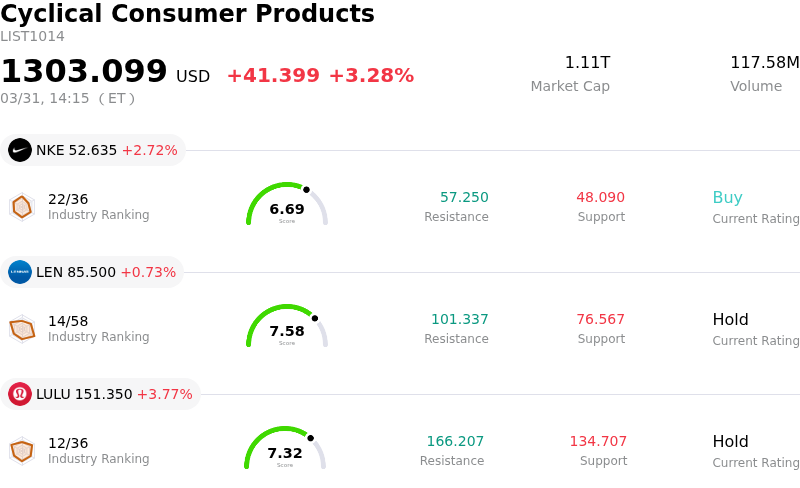This screenshot has width=800, height=488.
Task: Open the LULU 151.350 ticker chip
Action: [x=100, y=394]
